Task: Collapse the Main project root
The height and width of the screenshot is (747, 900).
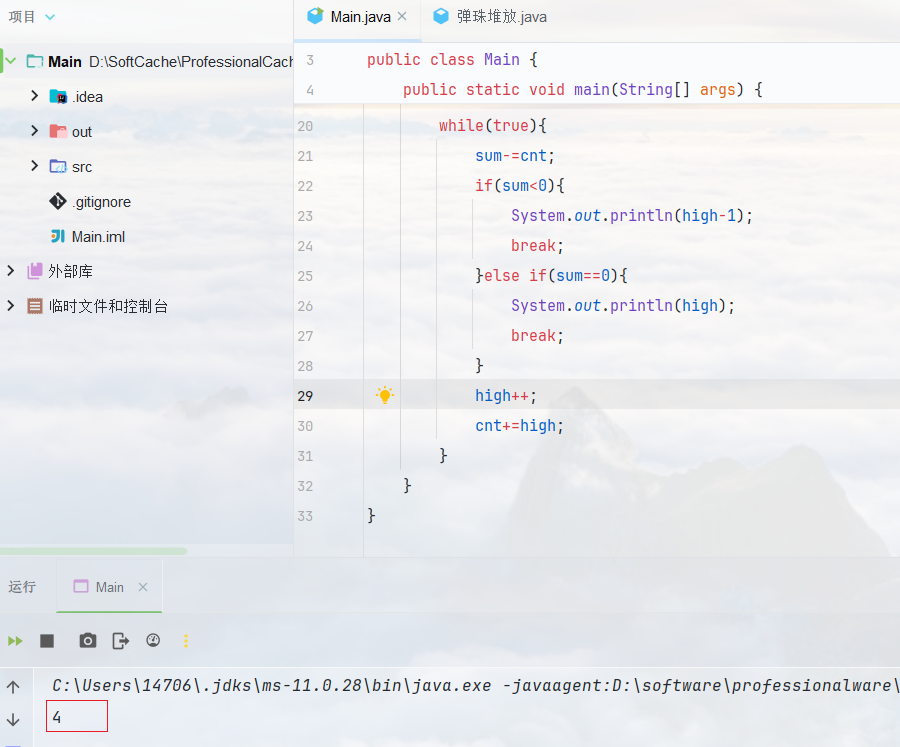Action: point(11,61)
